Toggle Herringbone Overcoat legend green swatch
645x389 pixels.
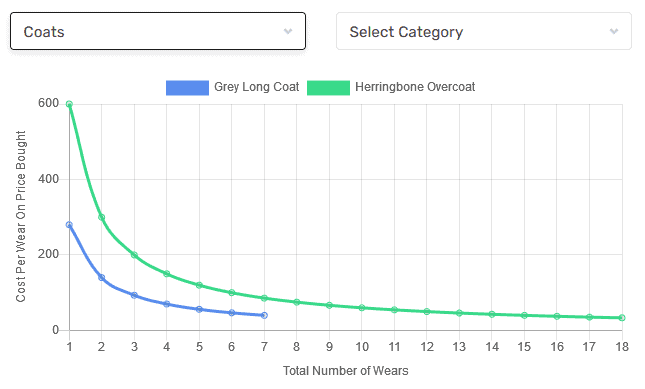[x=328, y=88]
